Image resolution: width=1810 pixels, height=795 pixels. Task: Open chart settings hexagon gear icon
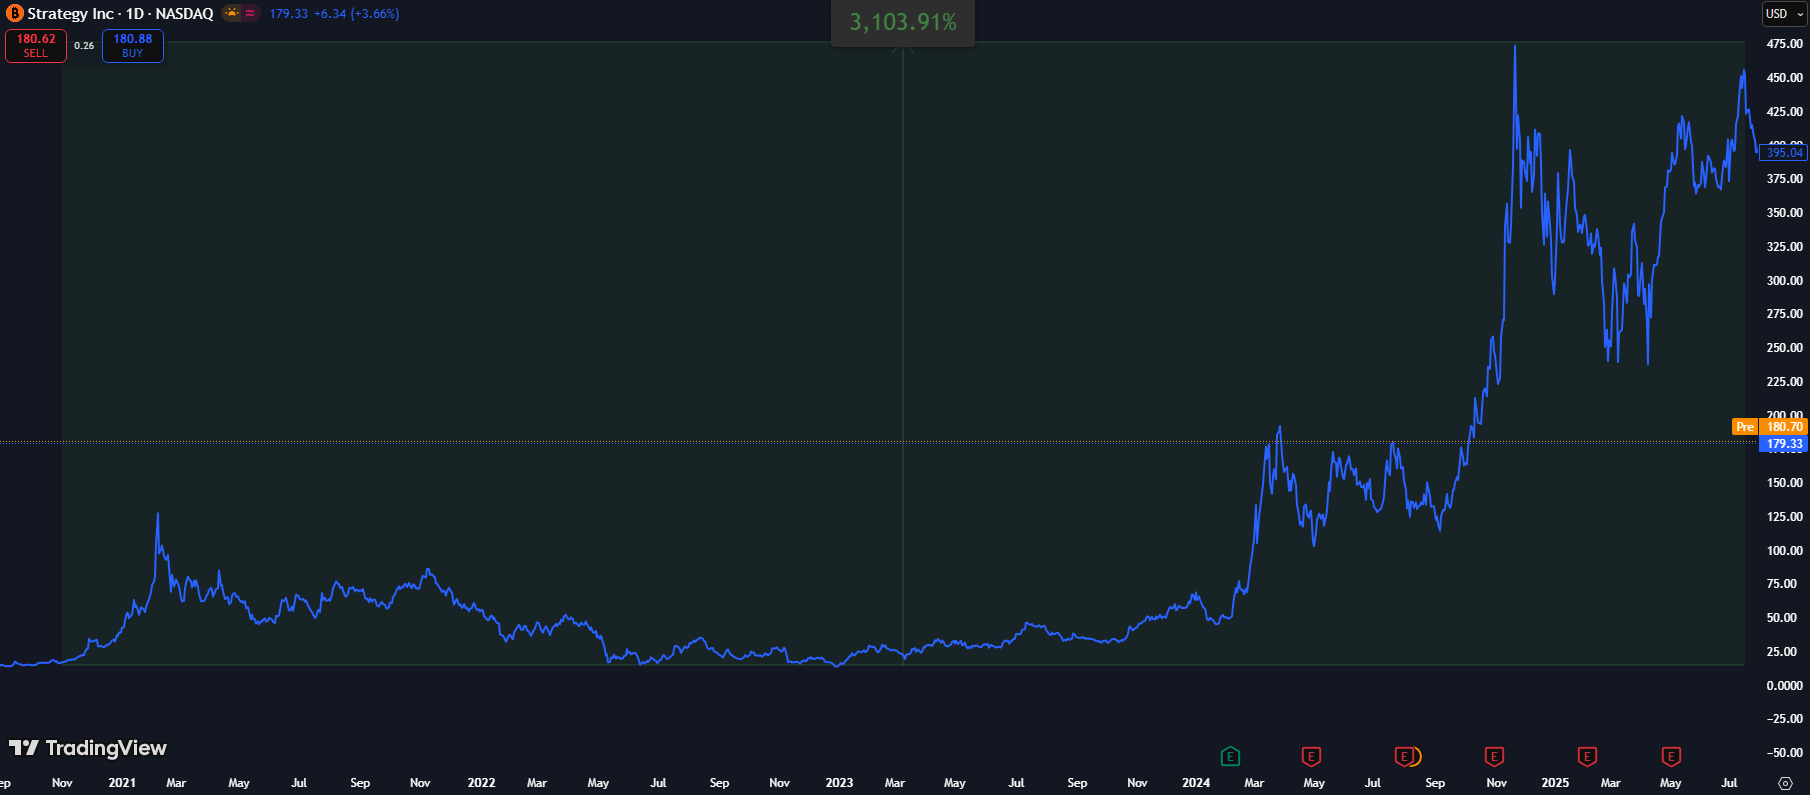(1786, 783)
